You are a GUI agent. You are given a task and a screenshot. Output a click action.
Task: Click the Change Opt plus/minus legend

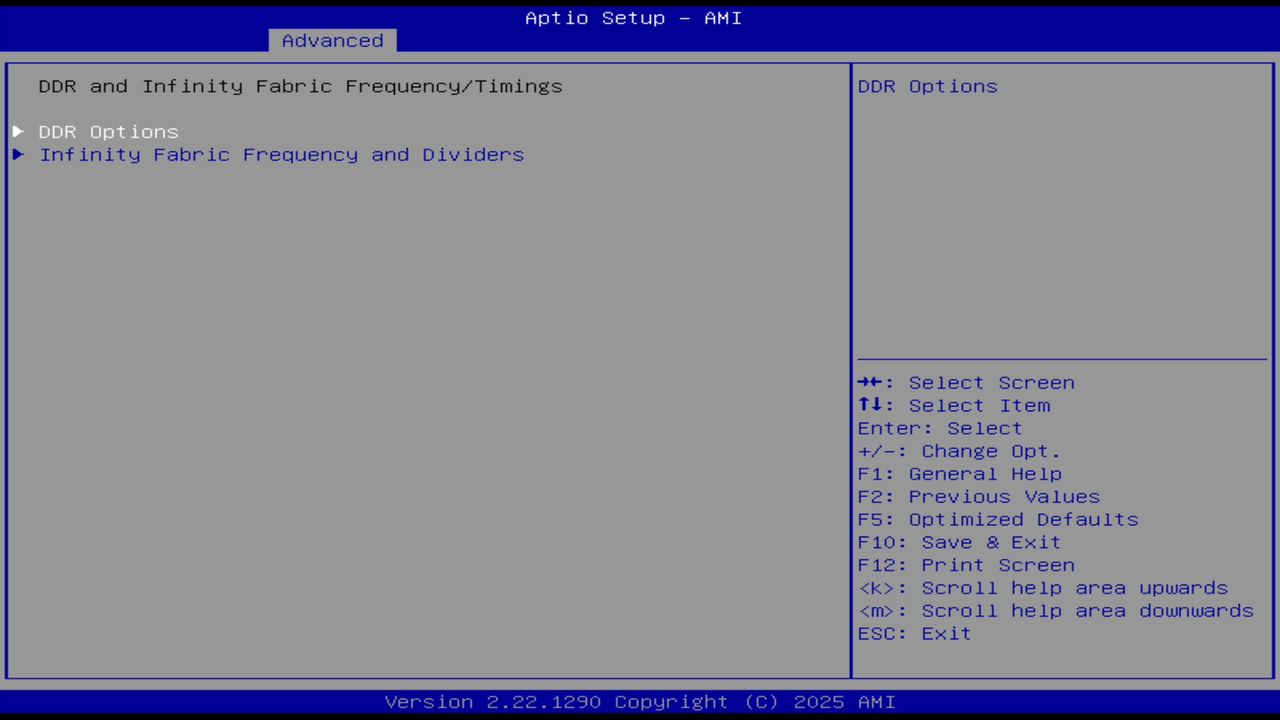point(956,451)
